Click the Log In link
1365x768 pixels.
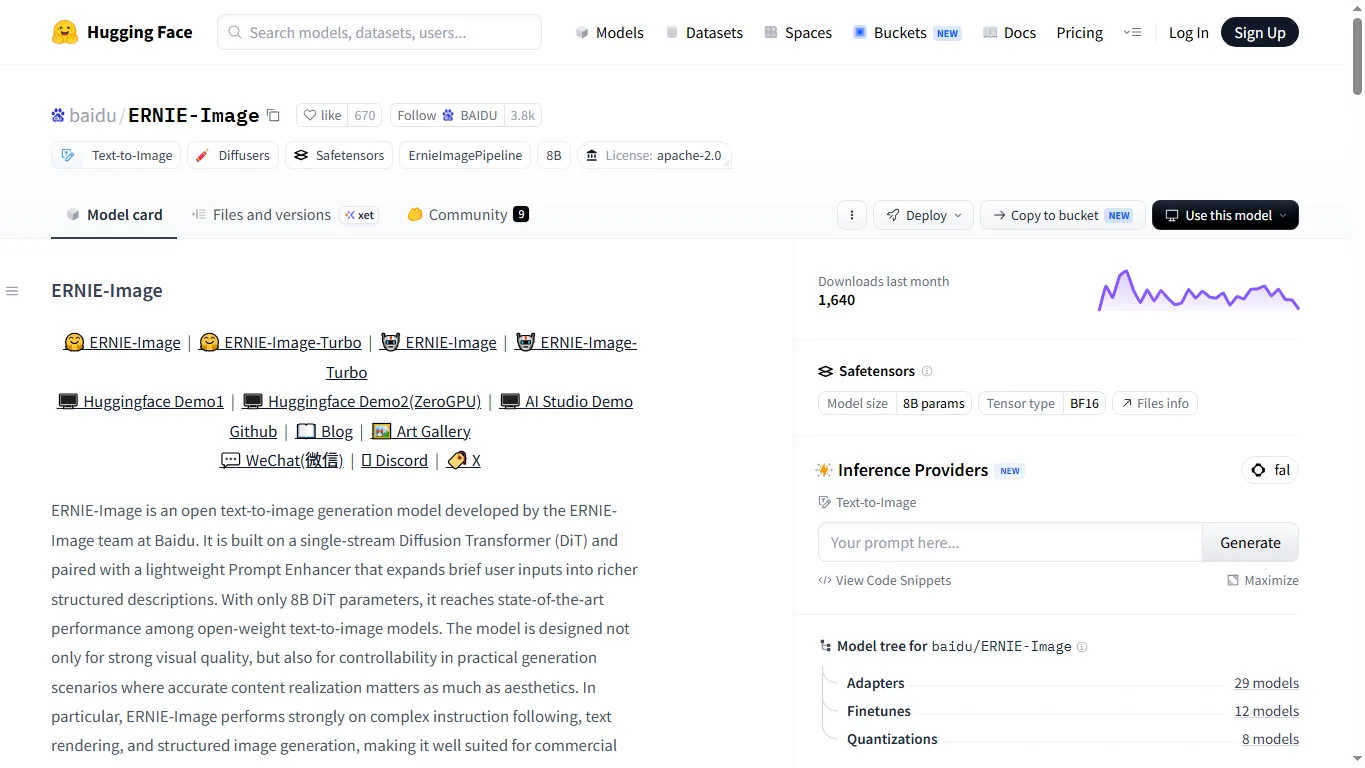click(1188, 32)
